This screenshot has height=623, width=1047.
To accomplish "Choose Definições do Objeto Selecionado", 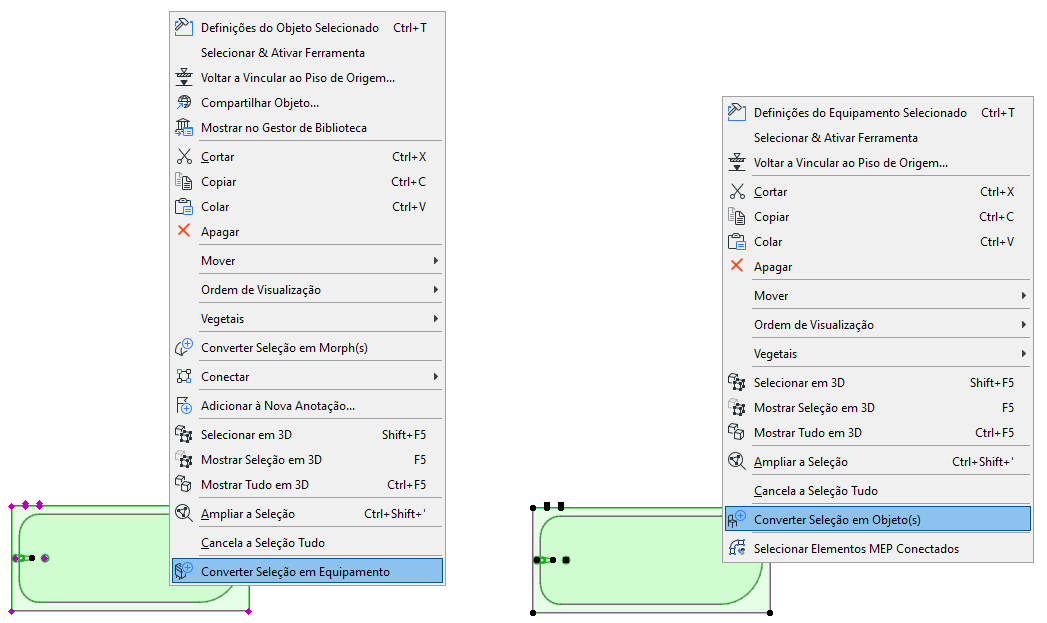I will click(308, 27).
